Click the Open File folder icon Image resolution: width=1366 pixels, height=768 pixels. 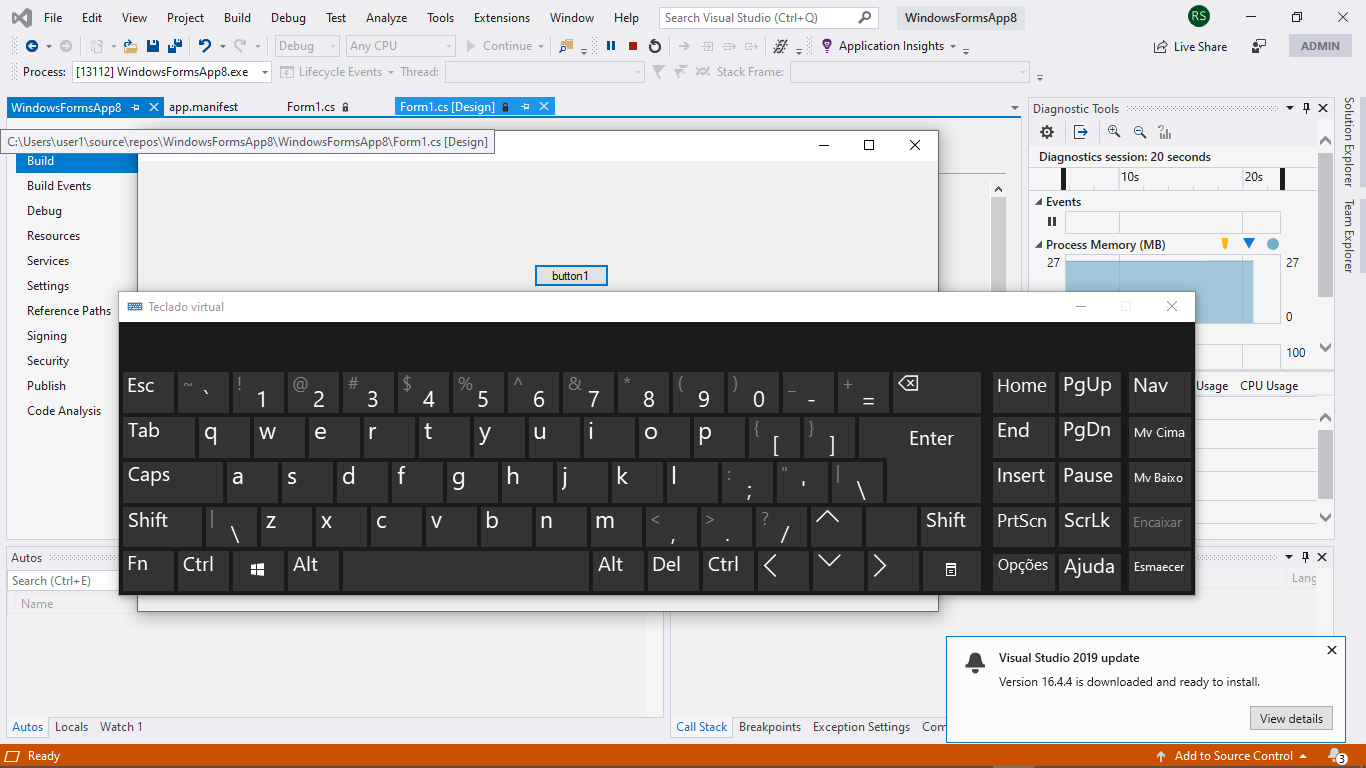(x=131, y=46)
